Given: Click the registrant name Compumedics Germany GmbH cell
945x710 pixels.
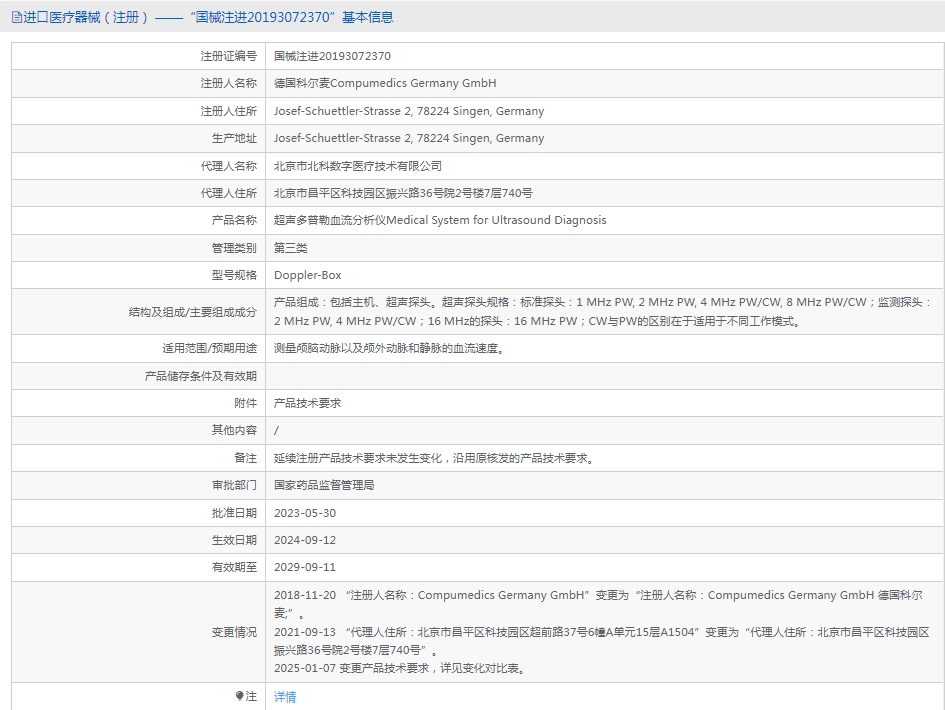Looking at the screenshot, I should 385,84.
